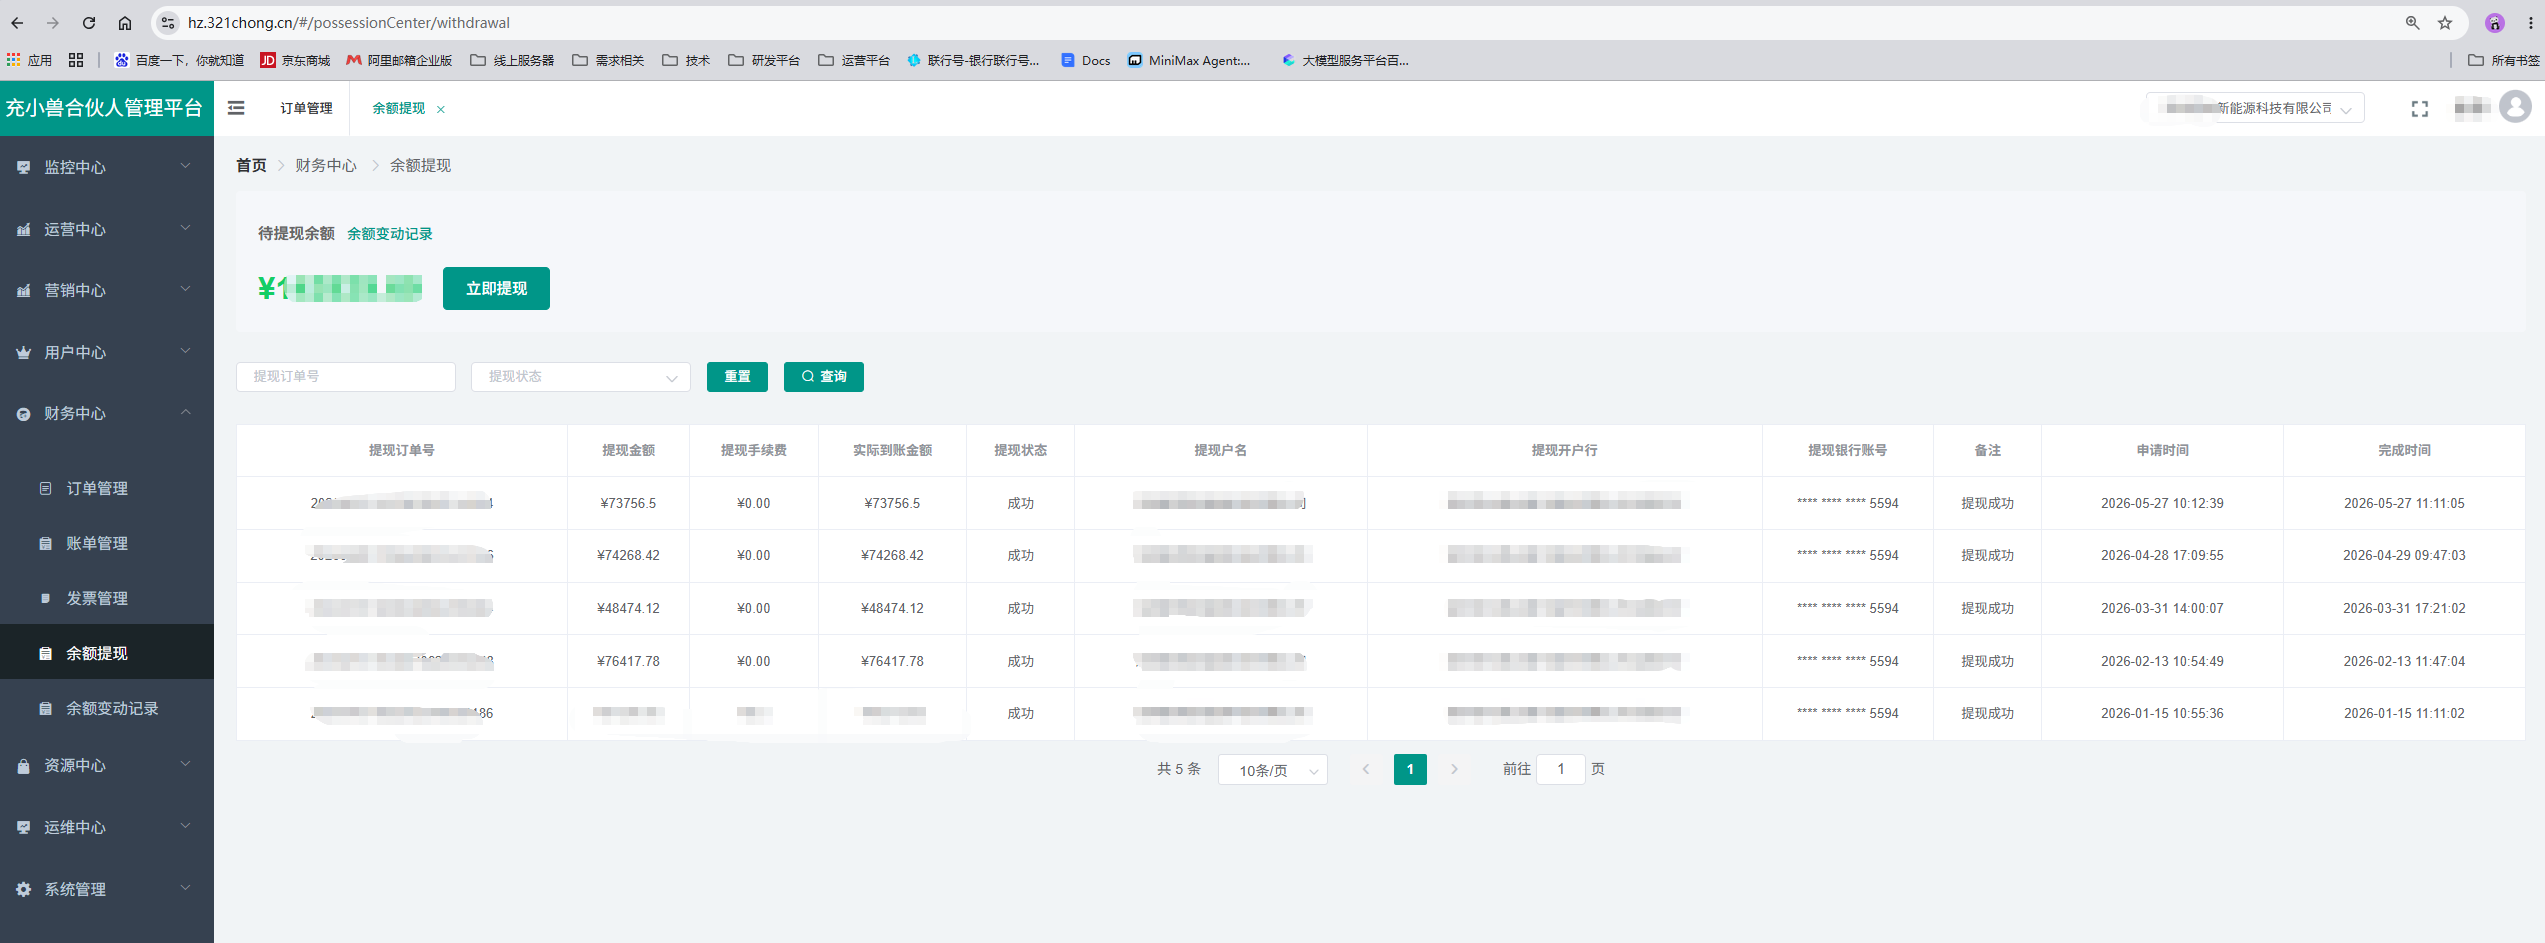Screen dimensions: 2545x943
Task: Open the 10条/页 page size dropdown
Action: point(1273,770)
